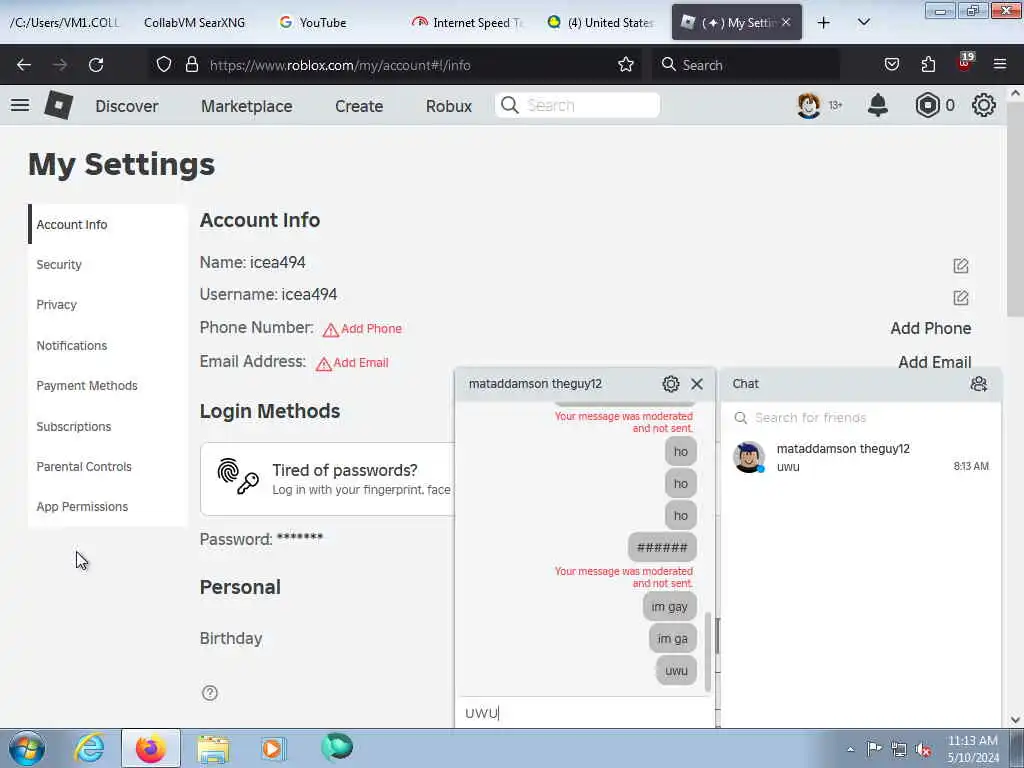Select the Notifications settings section
Screen dimensions: 1024x768
[x=108, y=345]
